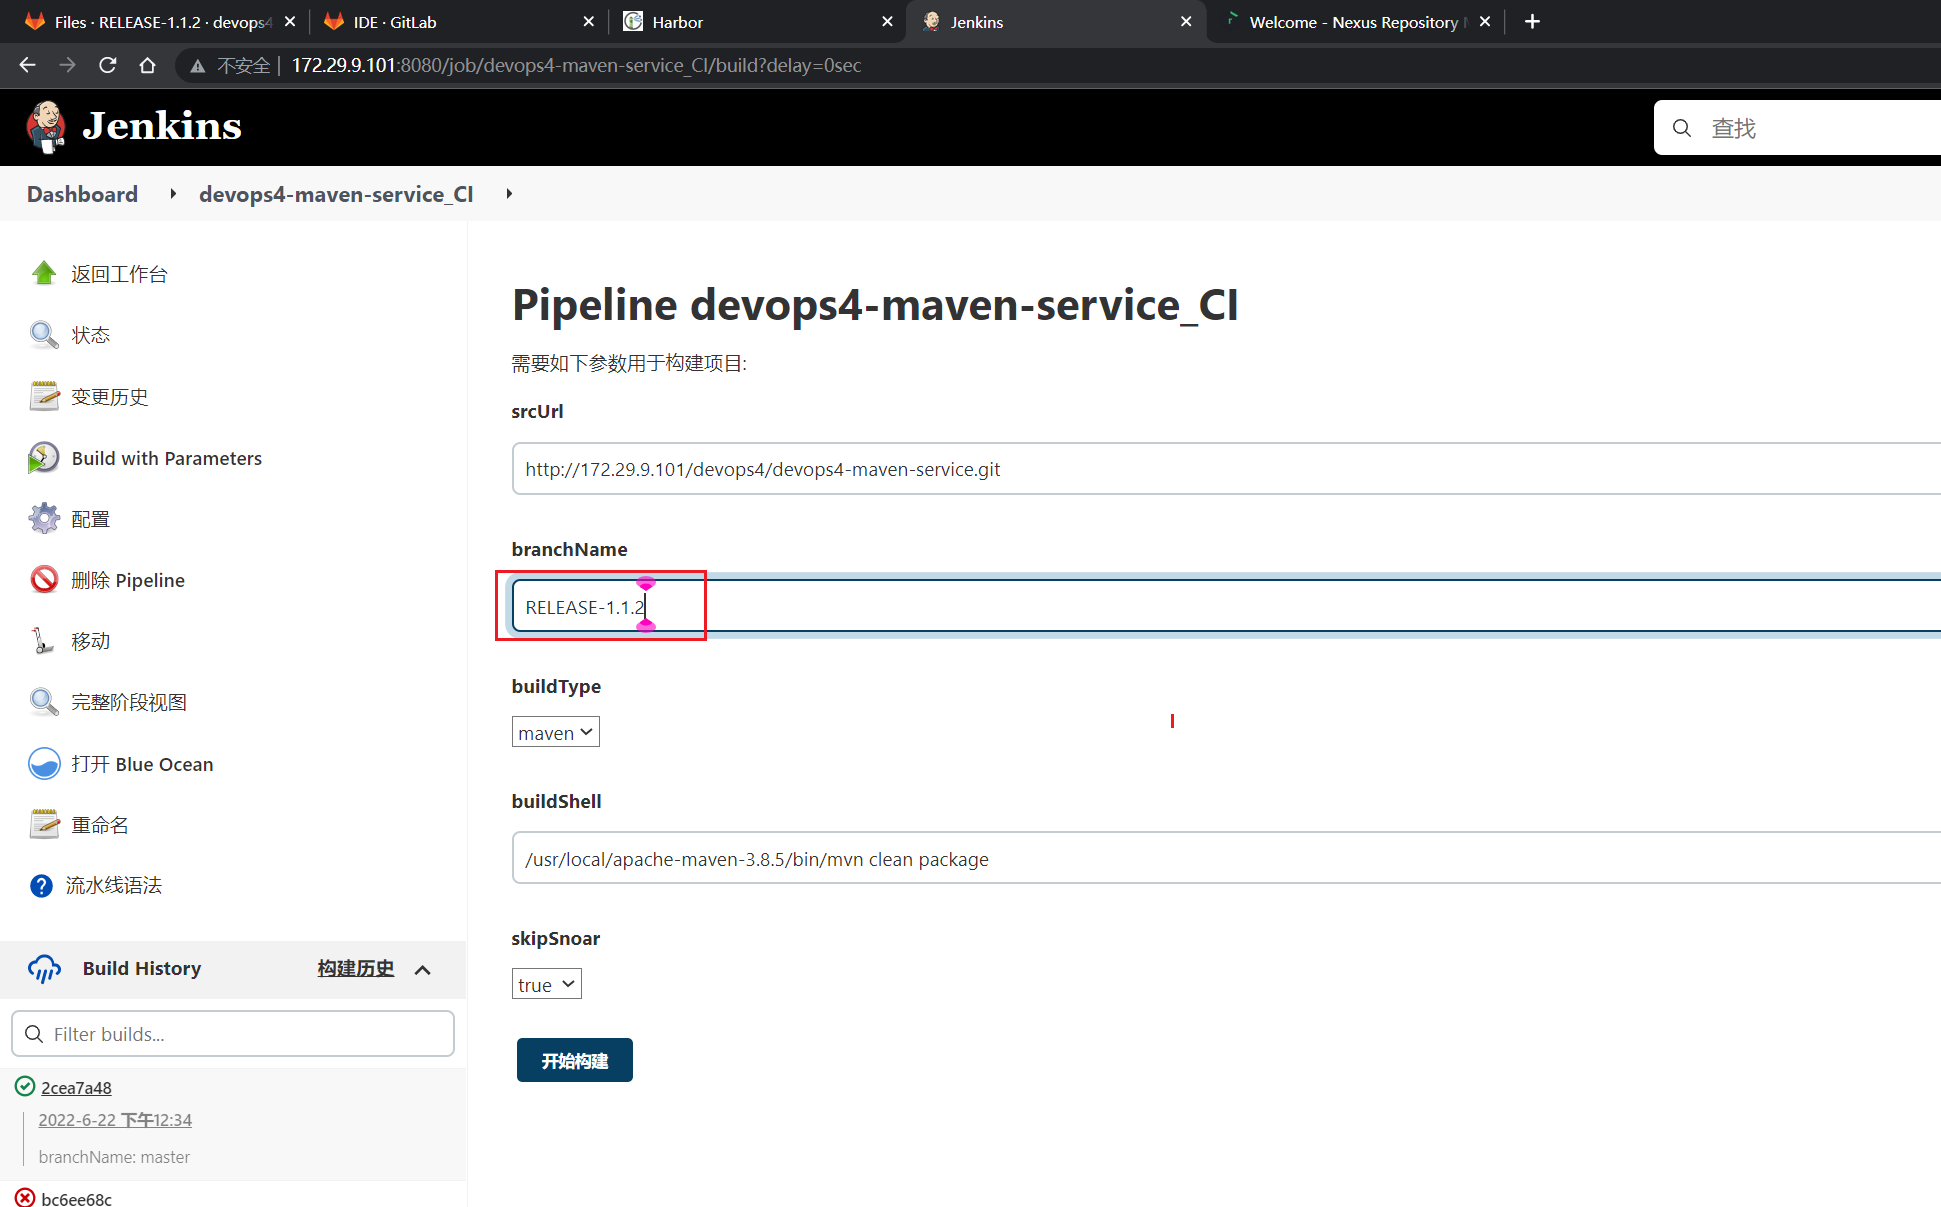The height and width of the screenshot is (1207, 1941).
Task: Switch to the Harbor tab
Action: click(758, 22)
